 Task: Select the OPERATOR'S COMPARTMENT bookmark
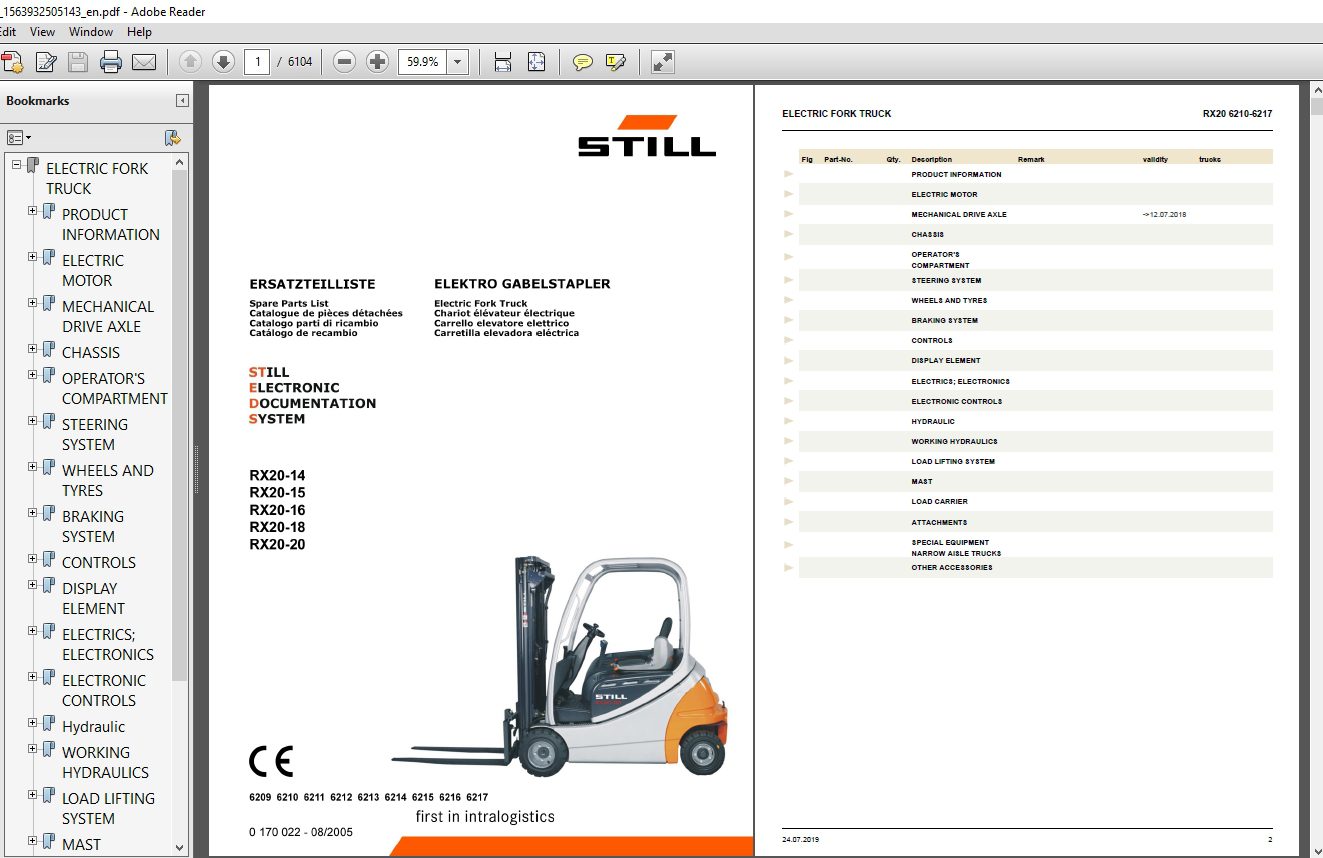click(115, 388)
